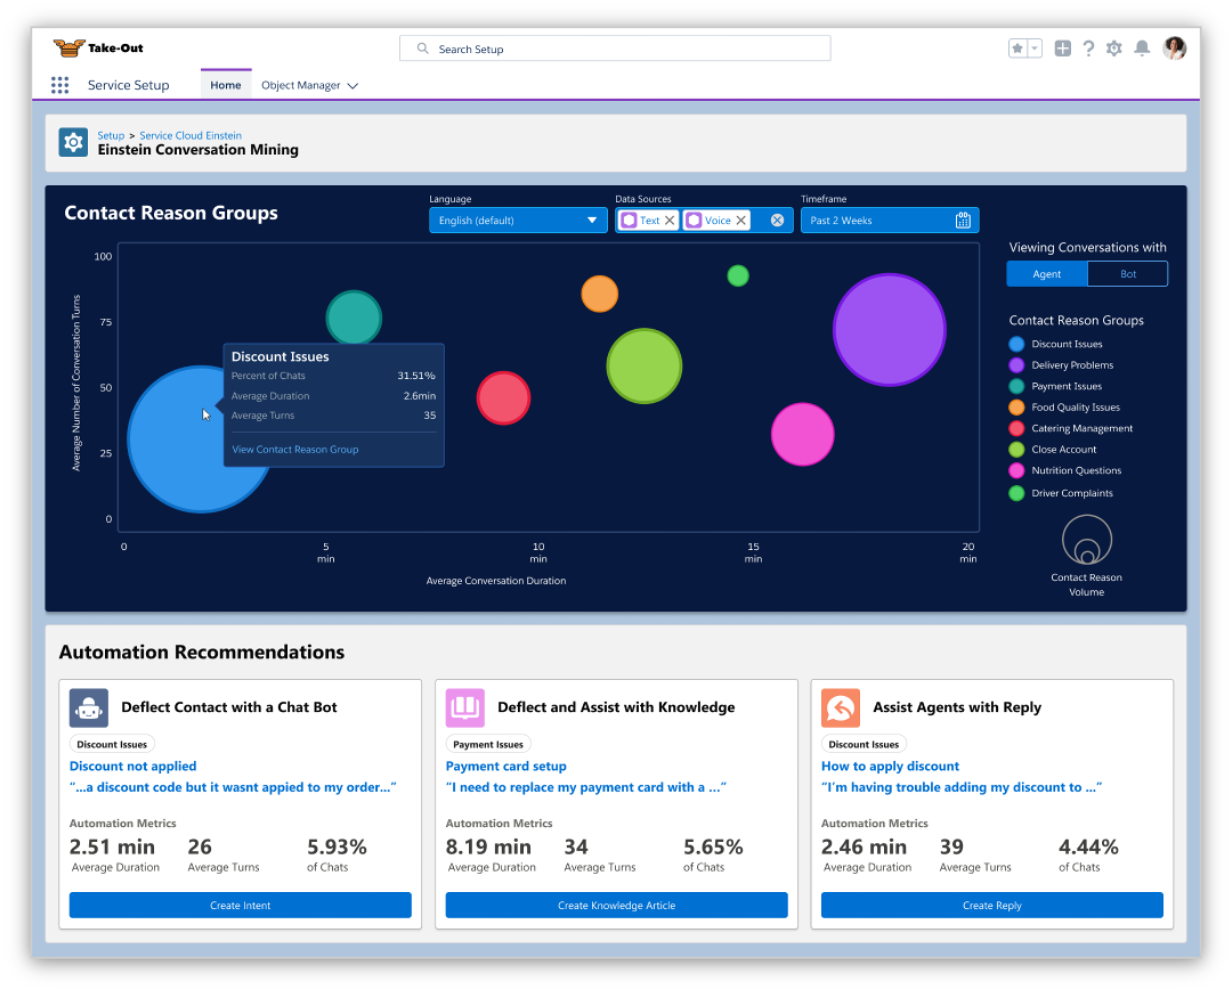Image resolution: width=1232 pixels, height=992 pixels.
Task: Switch the conversation view to Bot
Action: pyautogui.click(x=1127, y=274)
